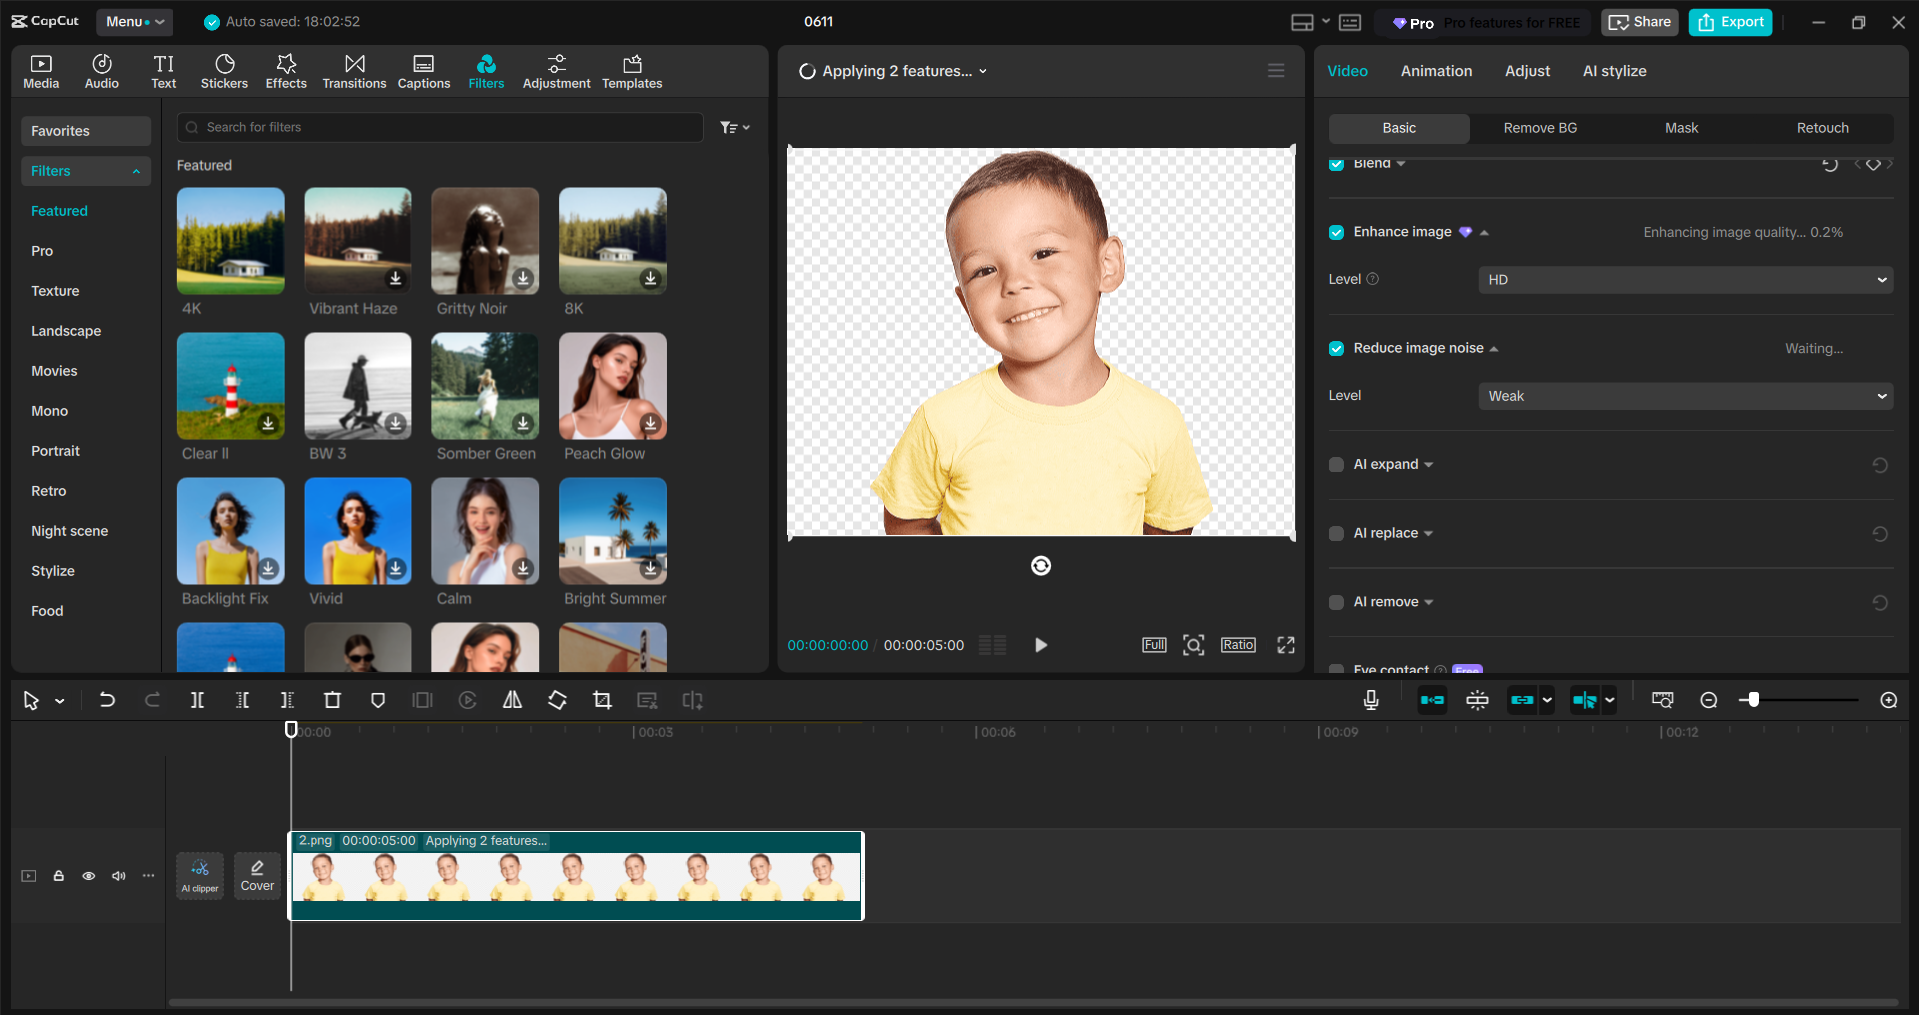1919x1015 pixels.
Task: Open the Level dropdown showing HD
Action: pyautogui.click(x=1684, y=279)
